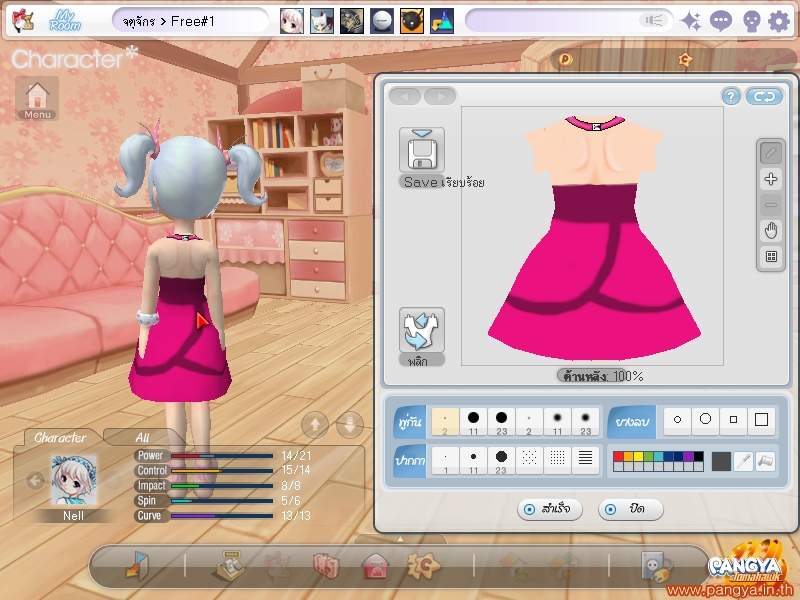Screen dimensions: 800x600
Task: Click the redo right arrow button
Action: pyautogui.click(x=440, y=96)
